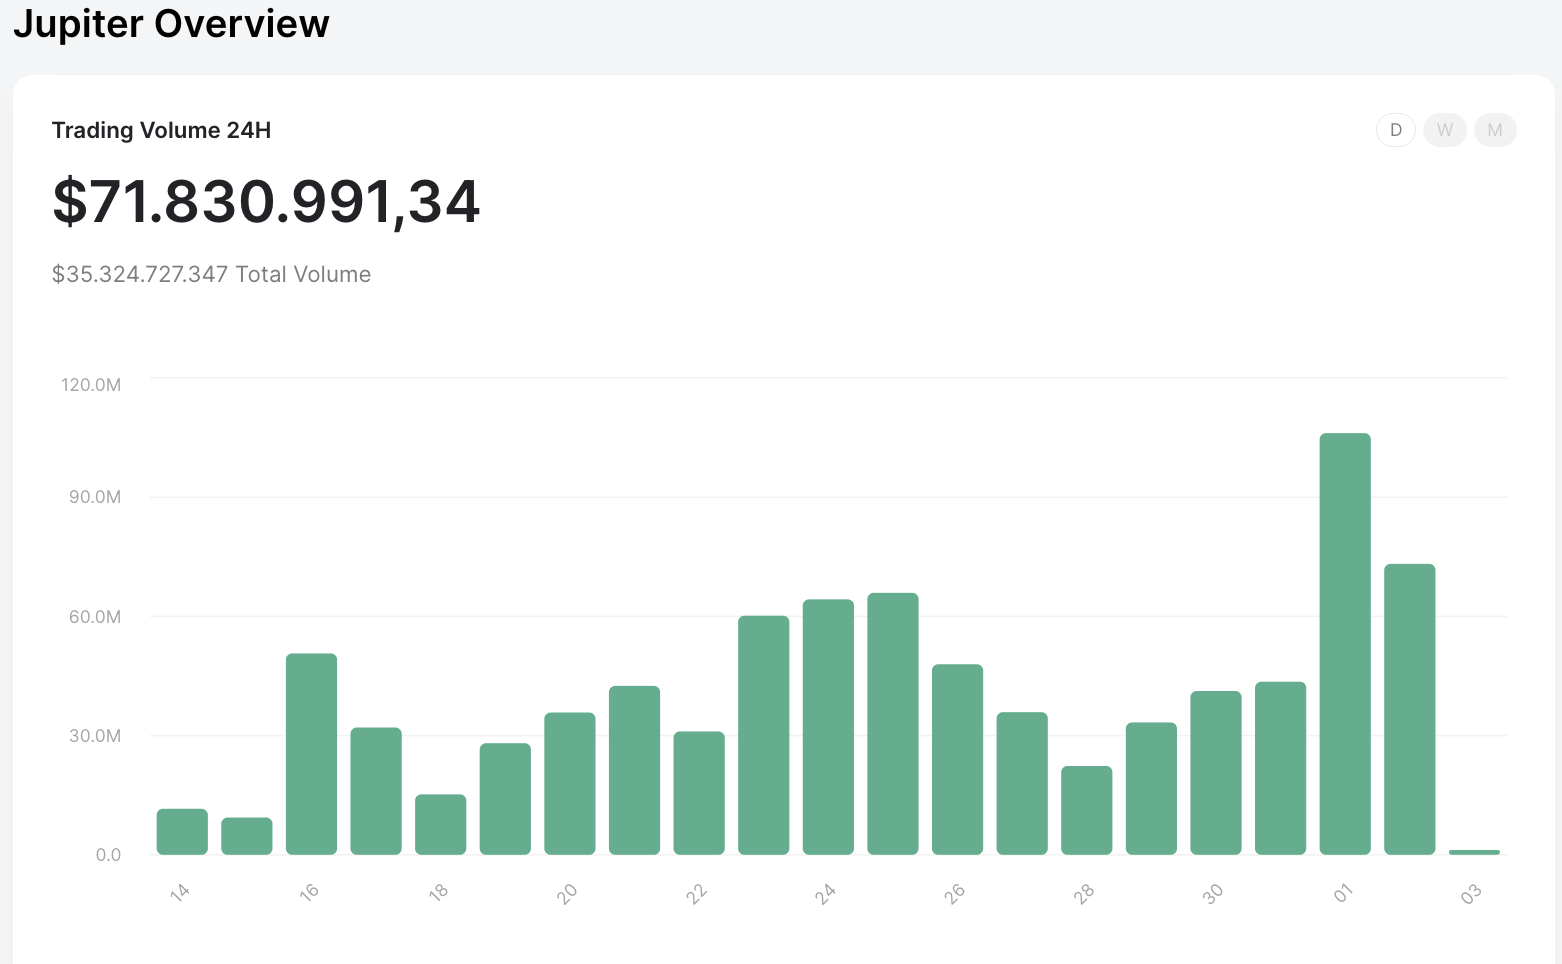
Task: Click the x-axis date label 14
Action: pyautogui.click(x=180, y=892)
